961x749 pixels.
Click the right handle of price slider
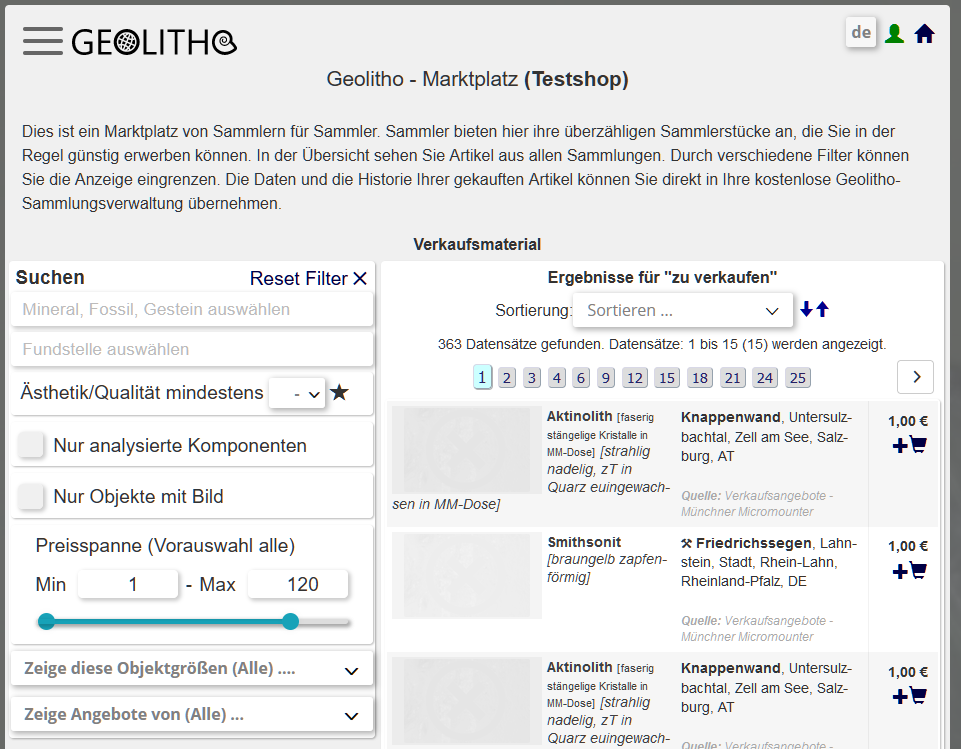click(x=290, y=622)
